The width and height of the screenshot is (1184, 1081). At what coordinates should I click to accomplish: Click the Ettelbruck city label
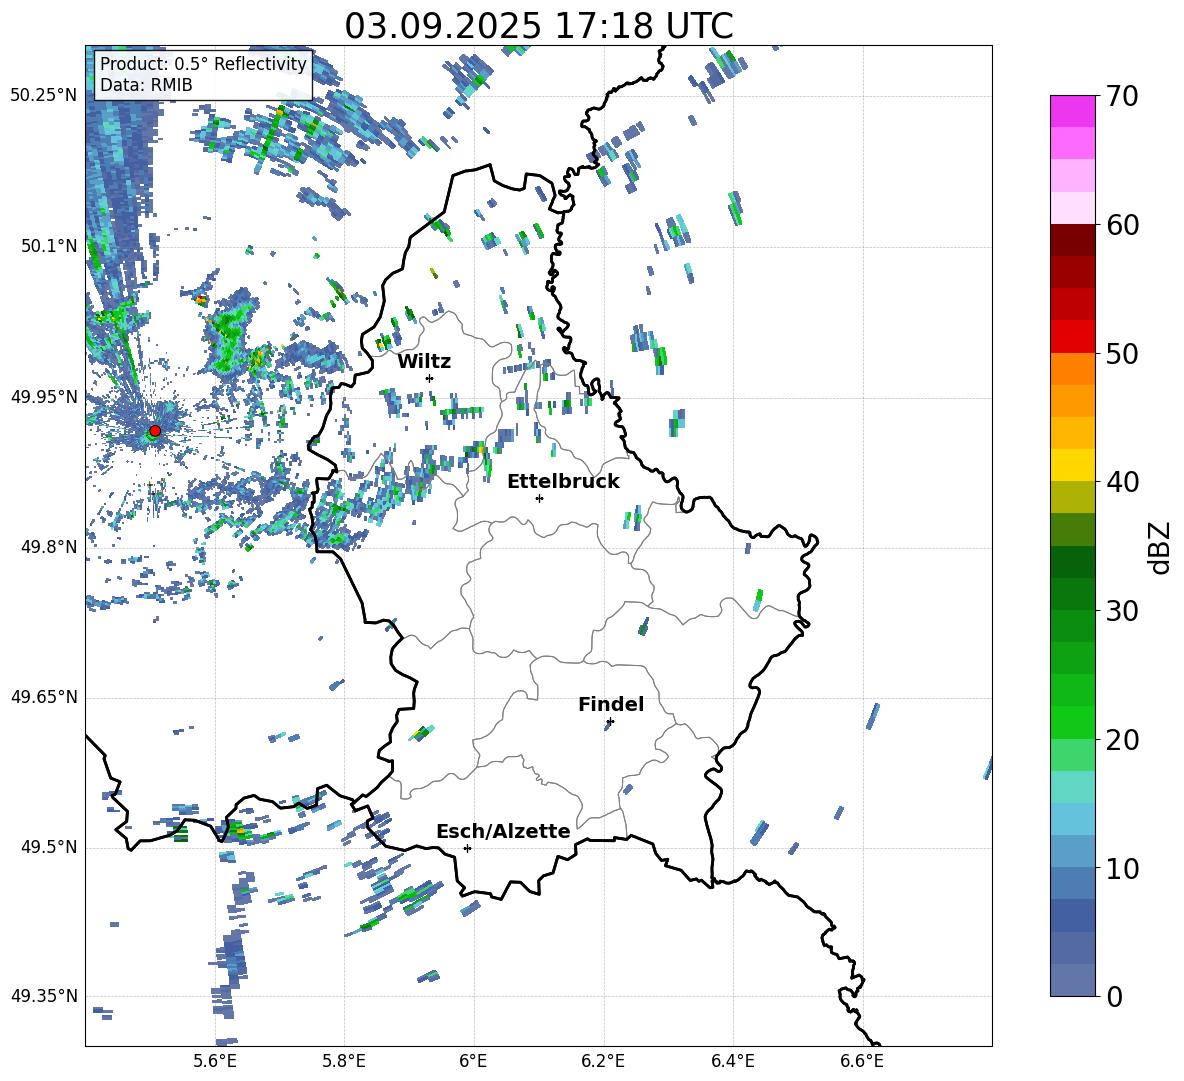(x=563, y=482)
